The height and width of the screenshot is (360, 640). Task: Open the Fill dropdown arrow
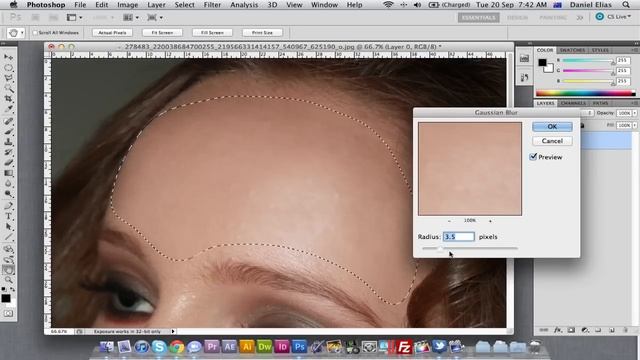tap(635, 125)
